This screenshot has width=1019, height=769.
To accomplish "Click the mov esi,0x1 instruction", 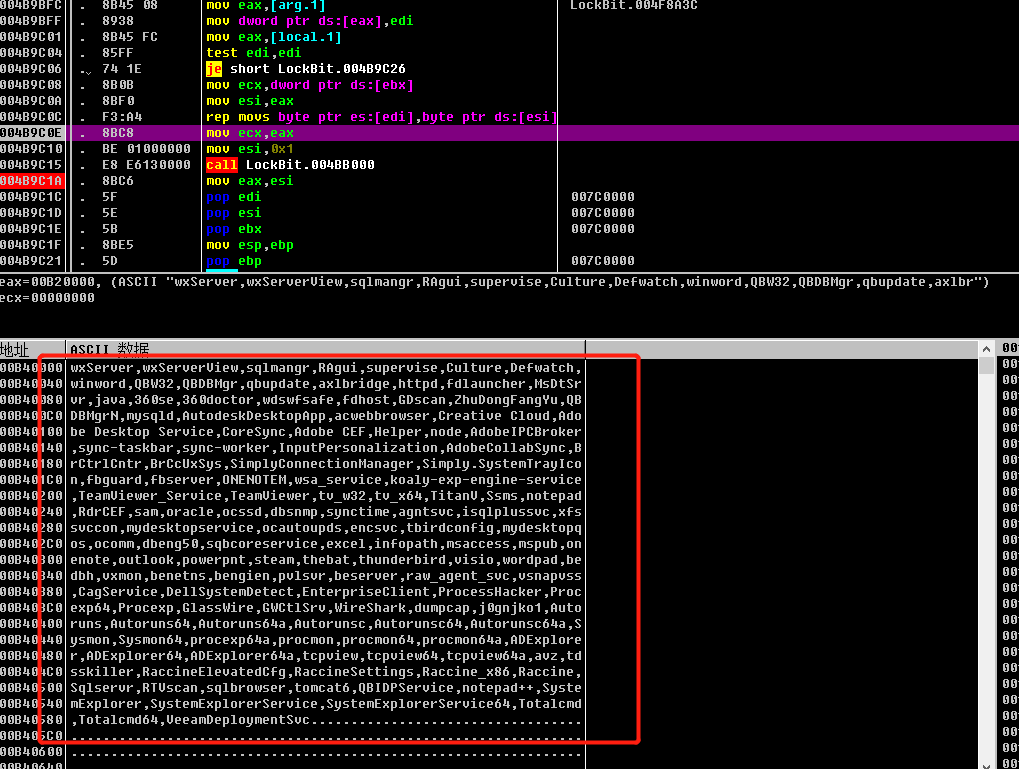I will [250, 149].
